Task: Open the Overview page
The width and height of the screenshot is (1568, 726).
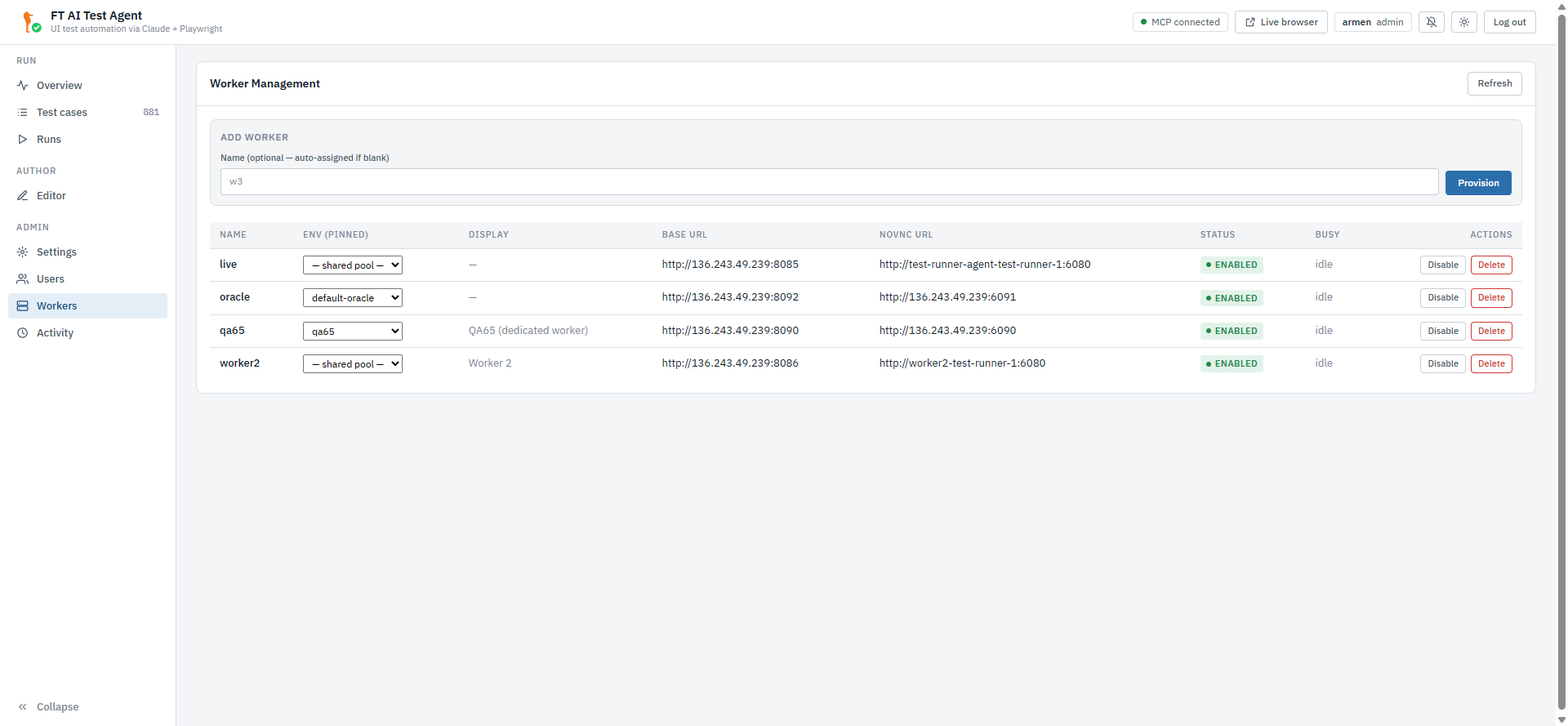Action: tap(88, 86)
